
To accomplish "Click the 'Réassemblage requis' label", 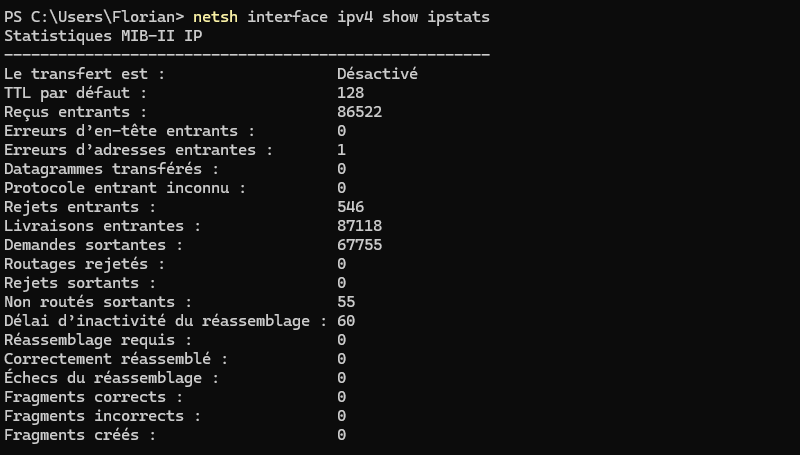I will pyautogui.click(x=98, y=340).
